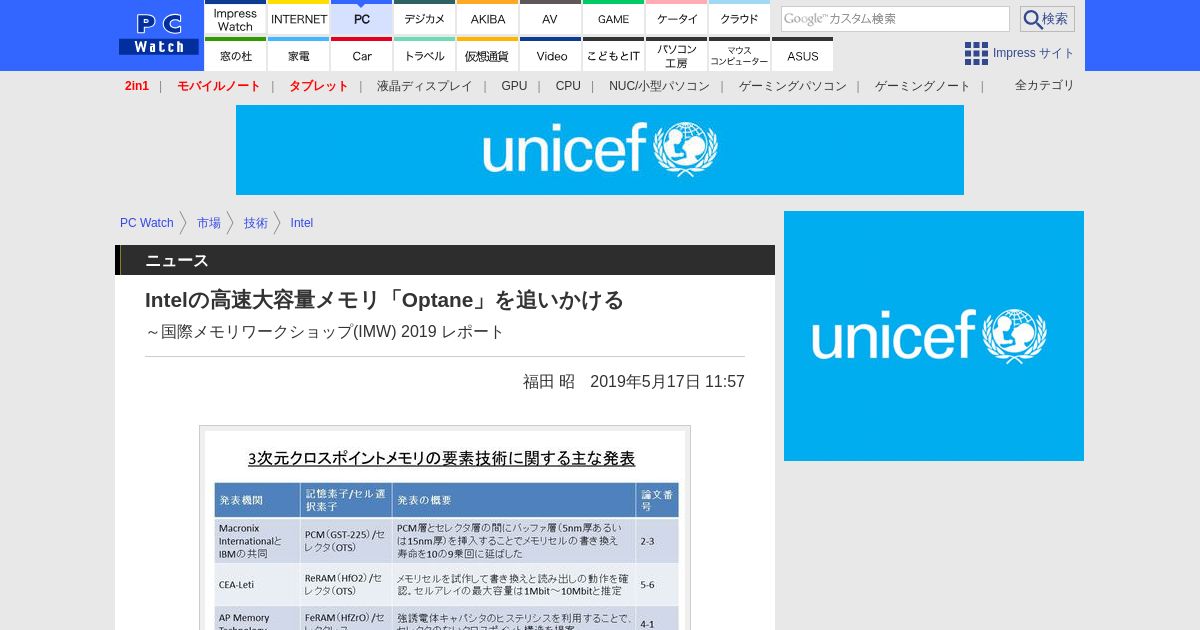1200x630 pixels.
Task: Open the INTERNET Watch tab
Action: click(299, 17)
